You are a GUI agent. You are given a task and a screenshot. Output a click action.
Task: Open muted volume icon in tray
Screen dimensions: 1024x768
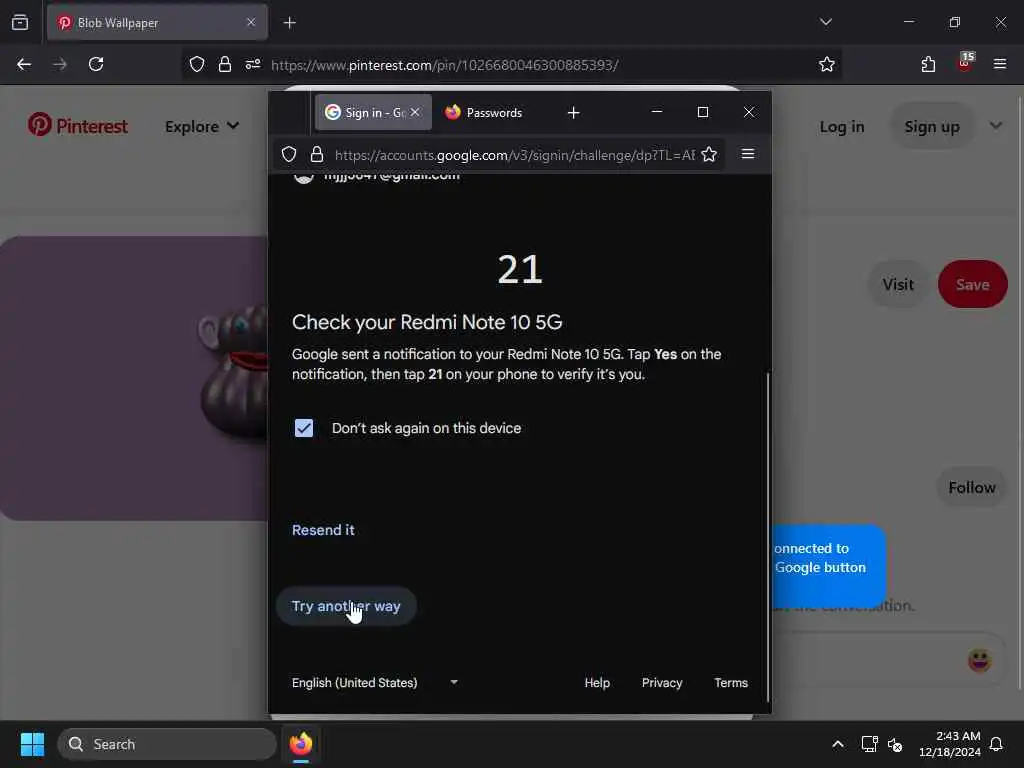tap(895, 744)
